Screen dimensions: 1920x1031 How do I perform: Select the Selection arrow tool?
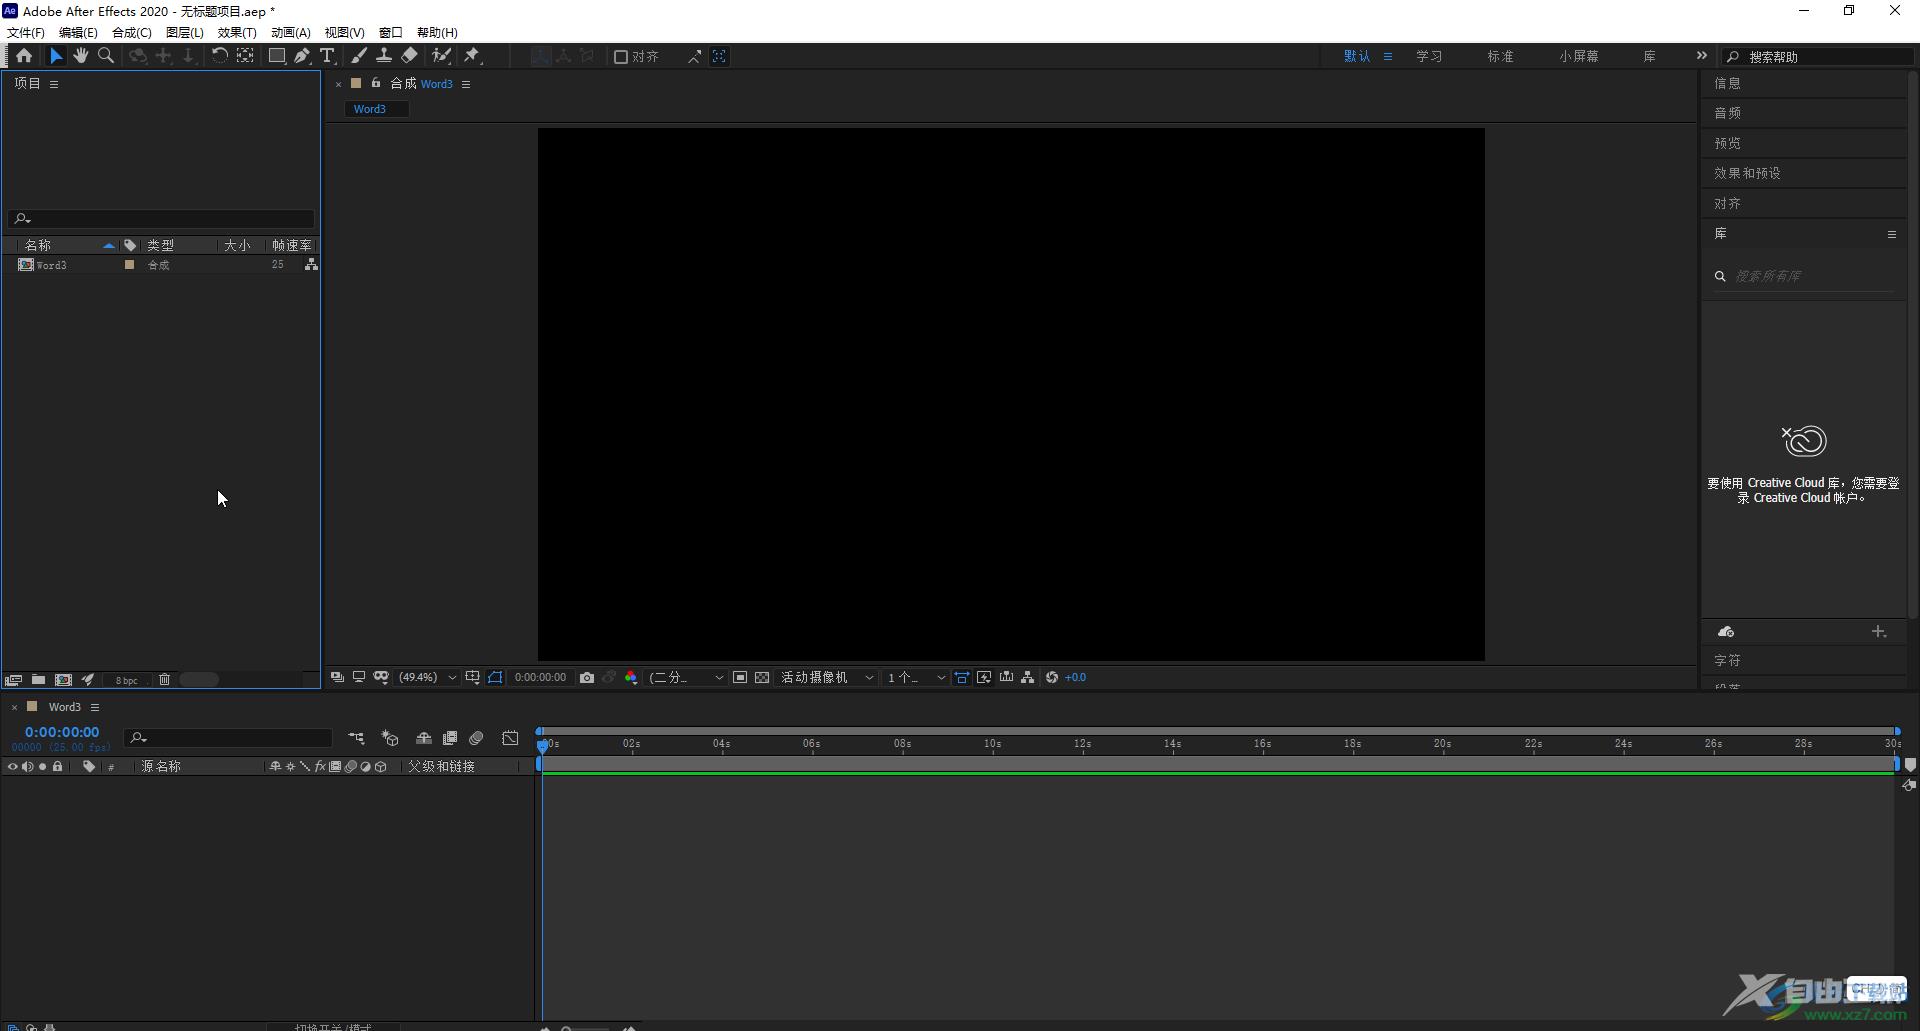tap(56, 56)
